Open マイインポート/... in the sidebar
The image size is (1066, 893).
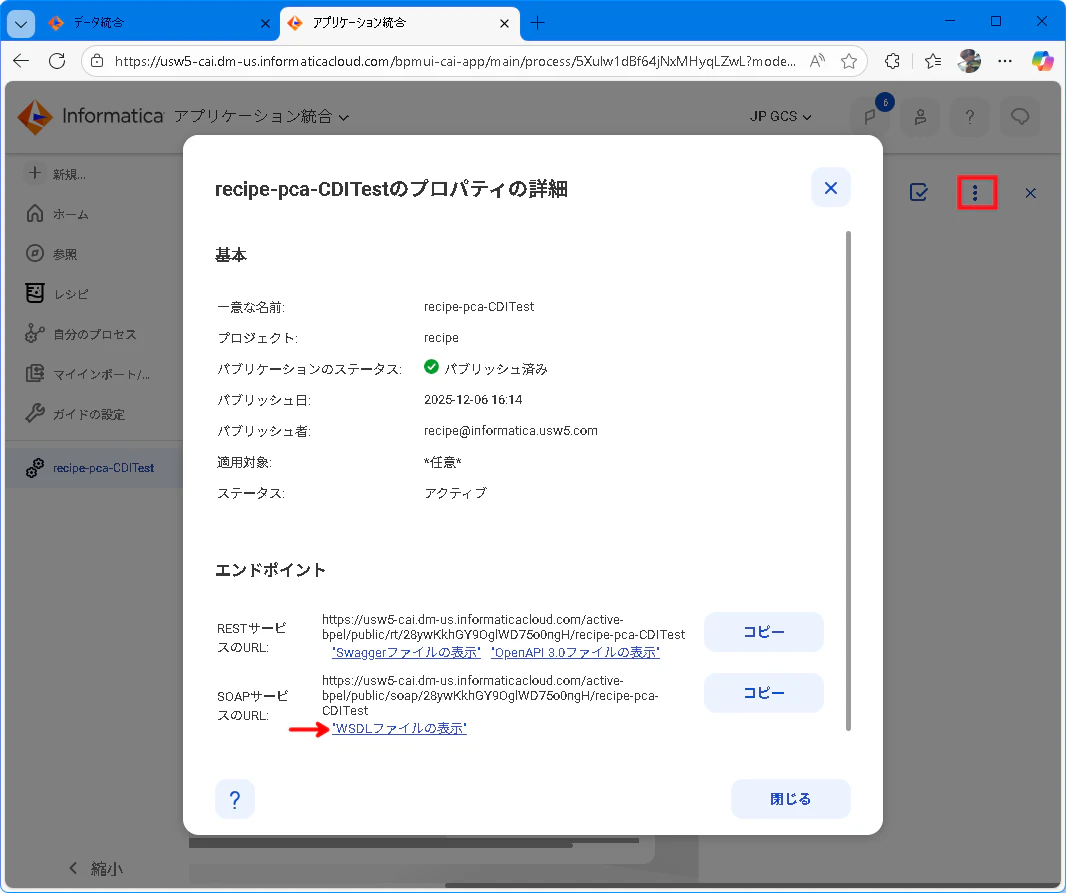click(88, 374)
